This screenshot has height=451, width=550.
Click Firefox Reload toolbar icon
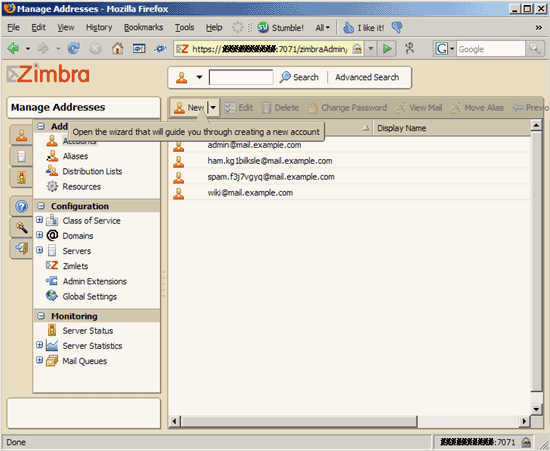pyautogui.click(x=74, y=48)
